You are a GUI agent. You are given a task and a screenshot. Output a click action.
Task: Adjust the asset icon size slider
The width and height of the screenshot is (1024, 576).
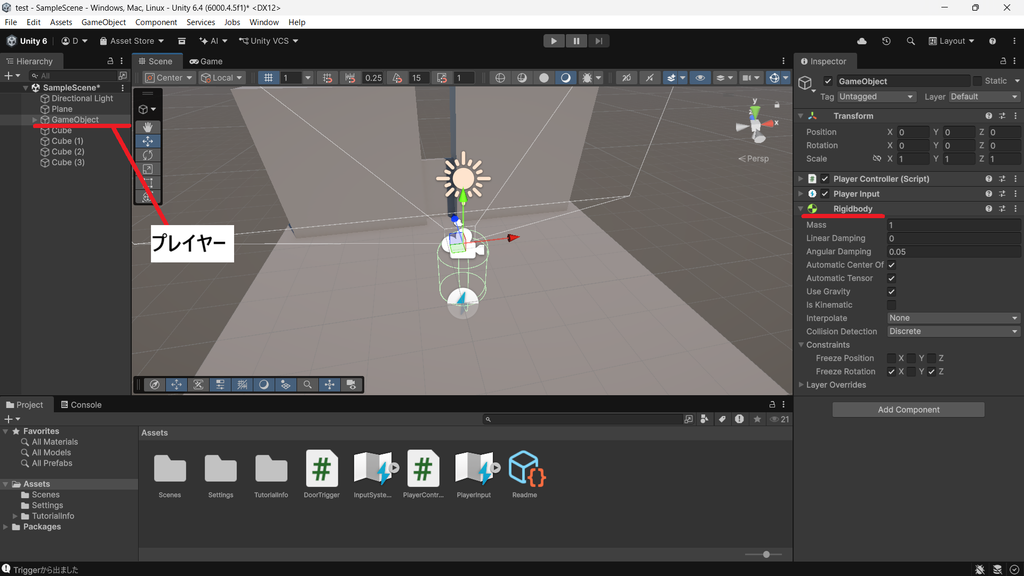(766, 554)
